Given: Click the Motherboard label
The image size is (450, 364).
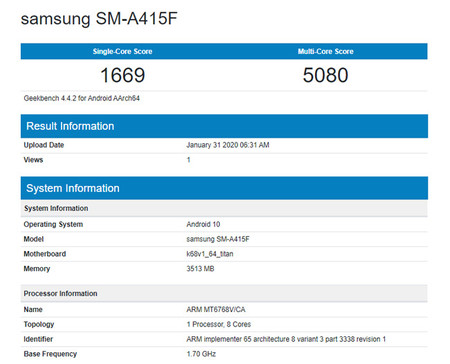Looking at the screenshot, I should pos(45,254).
